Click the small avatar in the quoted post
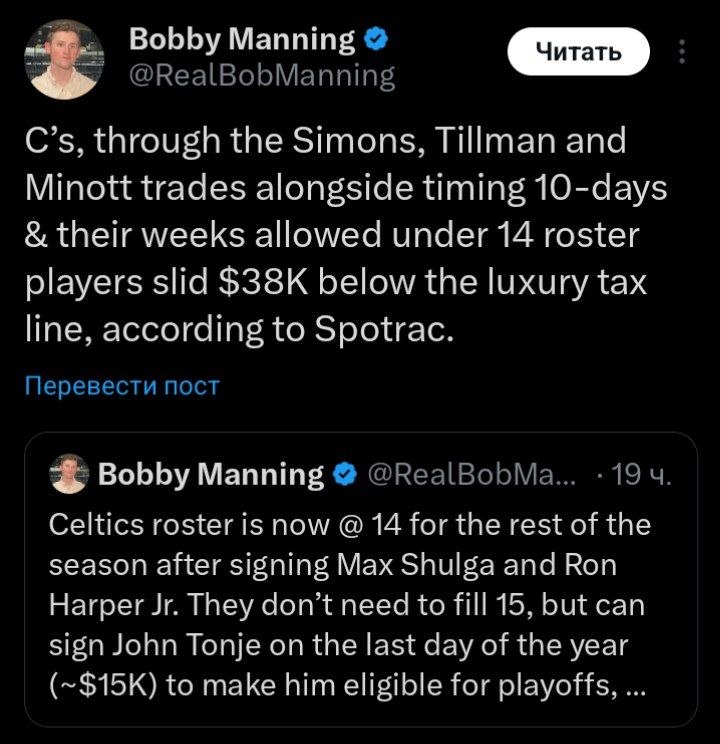Image resolution: width=720 pixels, height=744 pixels. coord(70,475)
